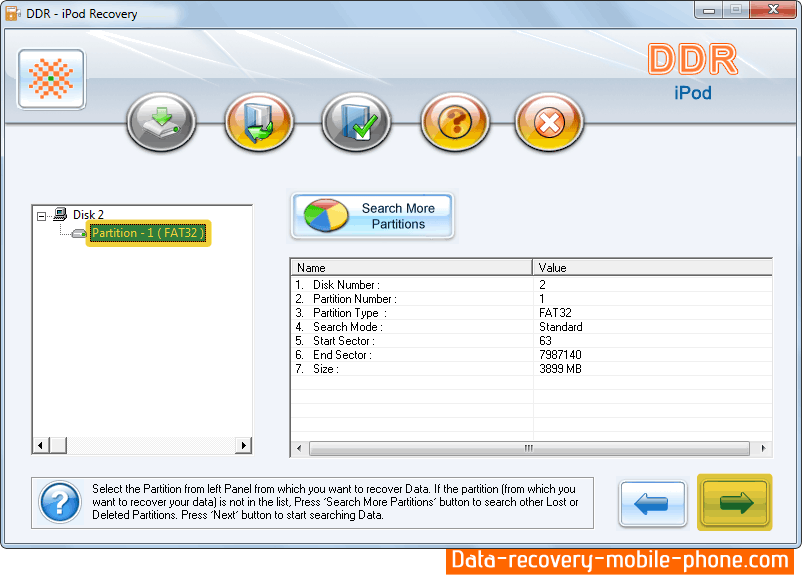
Task: Open help via the question mark toolbar icon
Action: pyautogui.click(x=455, y=123)
